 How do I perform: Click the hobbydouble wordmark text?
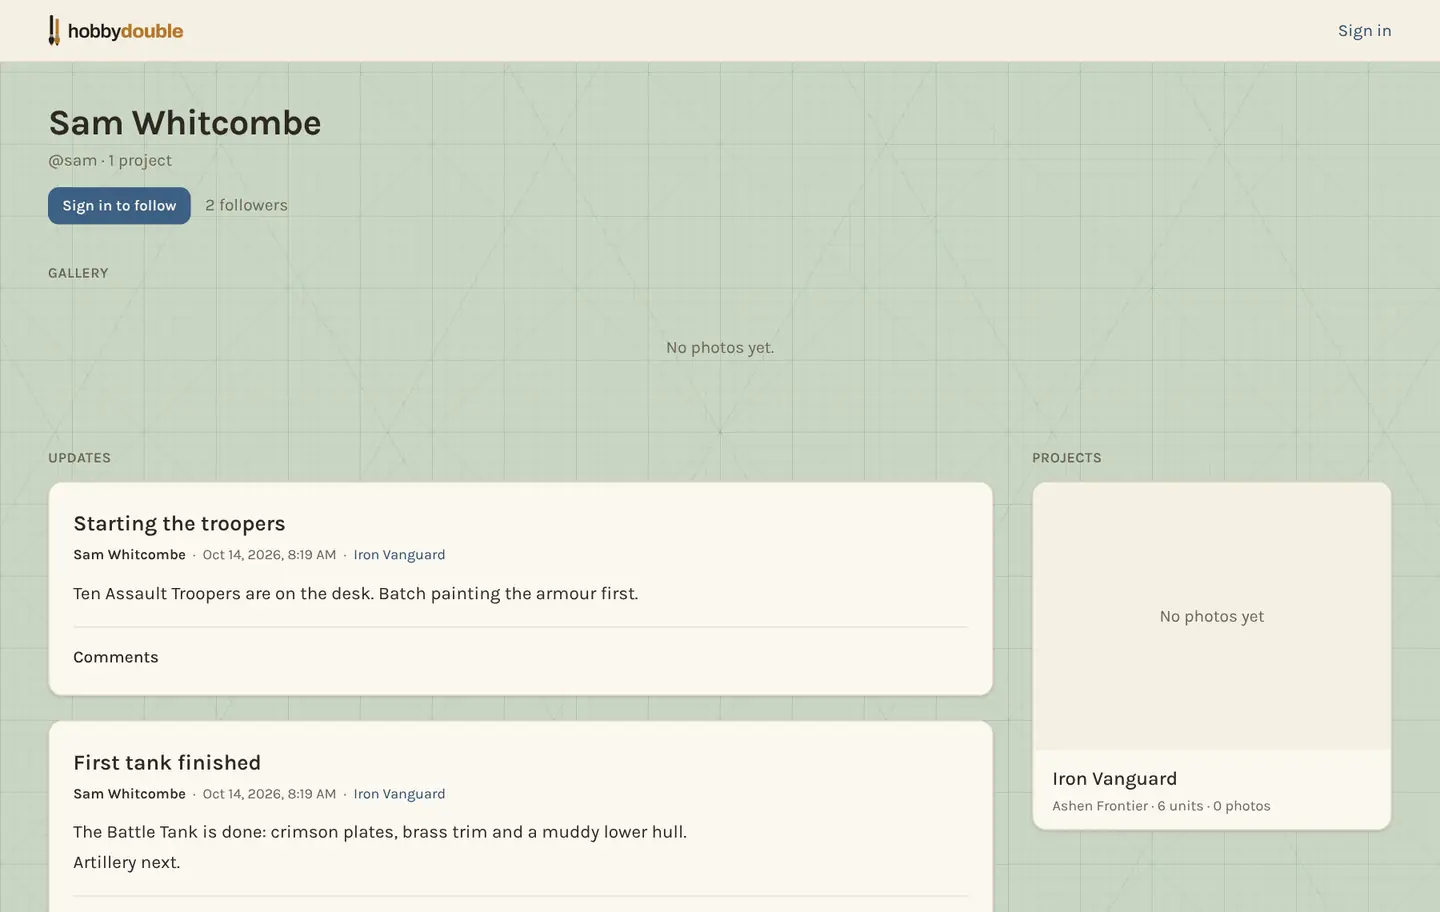tap(125, 31)
